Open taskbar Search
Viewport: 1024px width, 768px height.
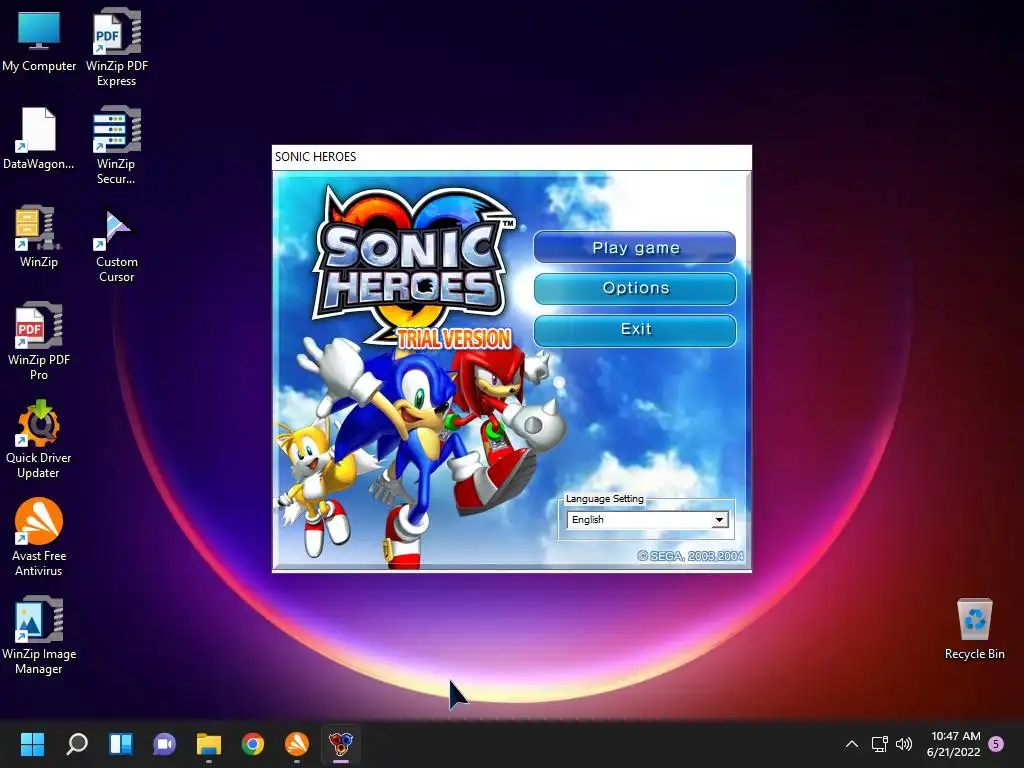coord(77,744)
